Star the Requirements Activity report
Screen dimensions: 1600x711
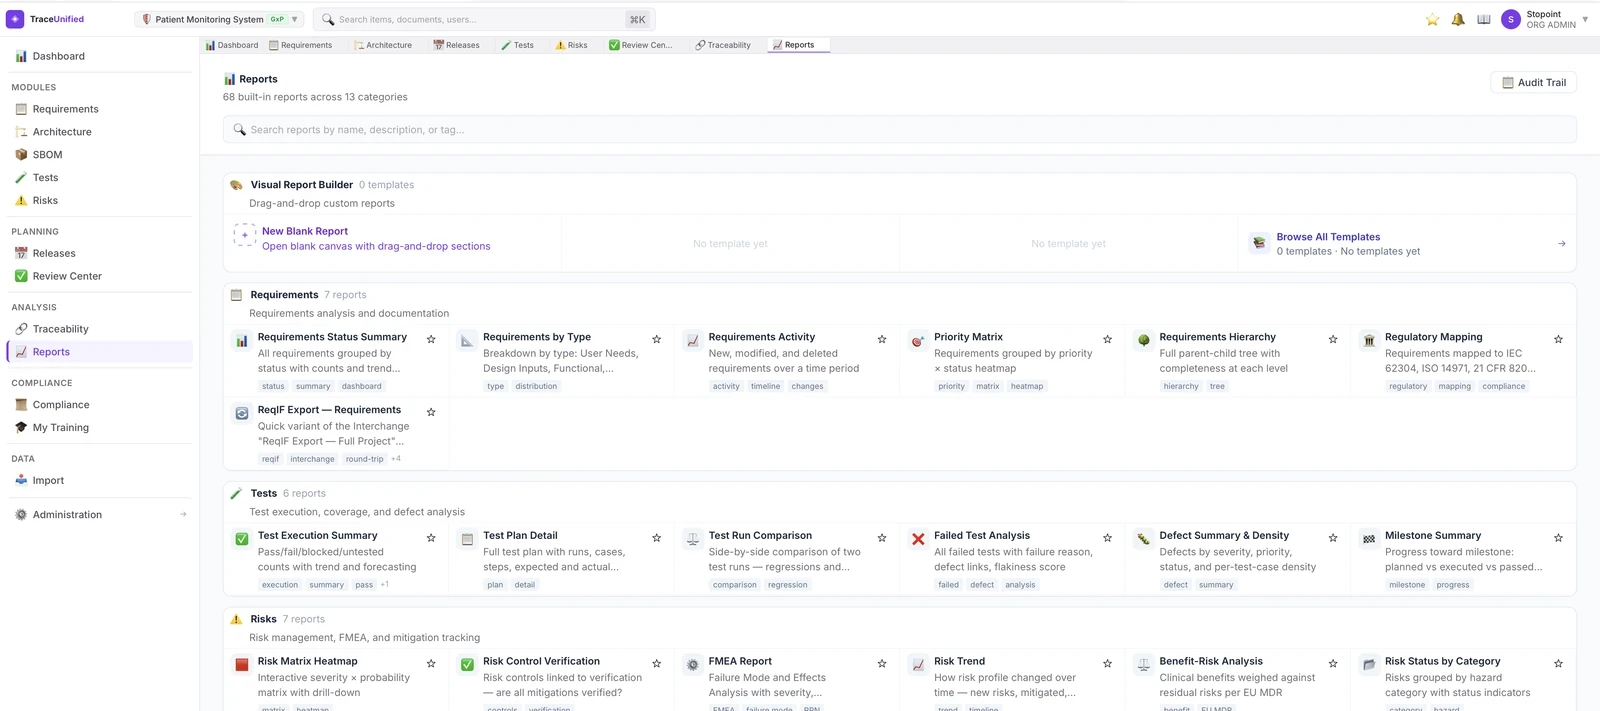click(882, 339)
